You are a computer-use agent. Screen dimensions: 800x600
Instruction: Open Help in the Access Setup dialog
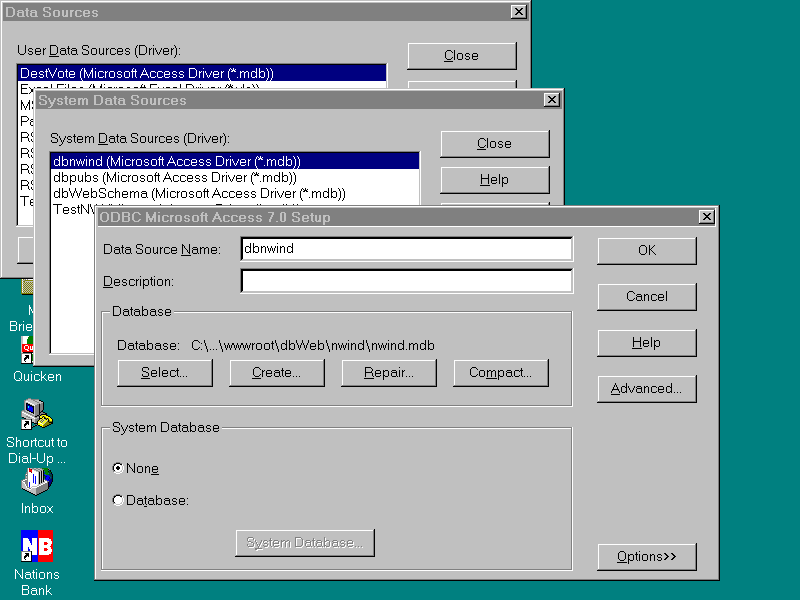click(x=646, y=343)
